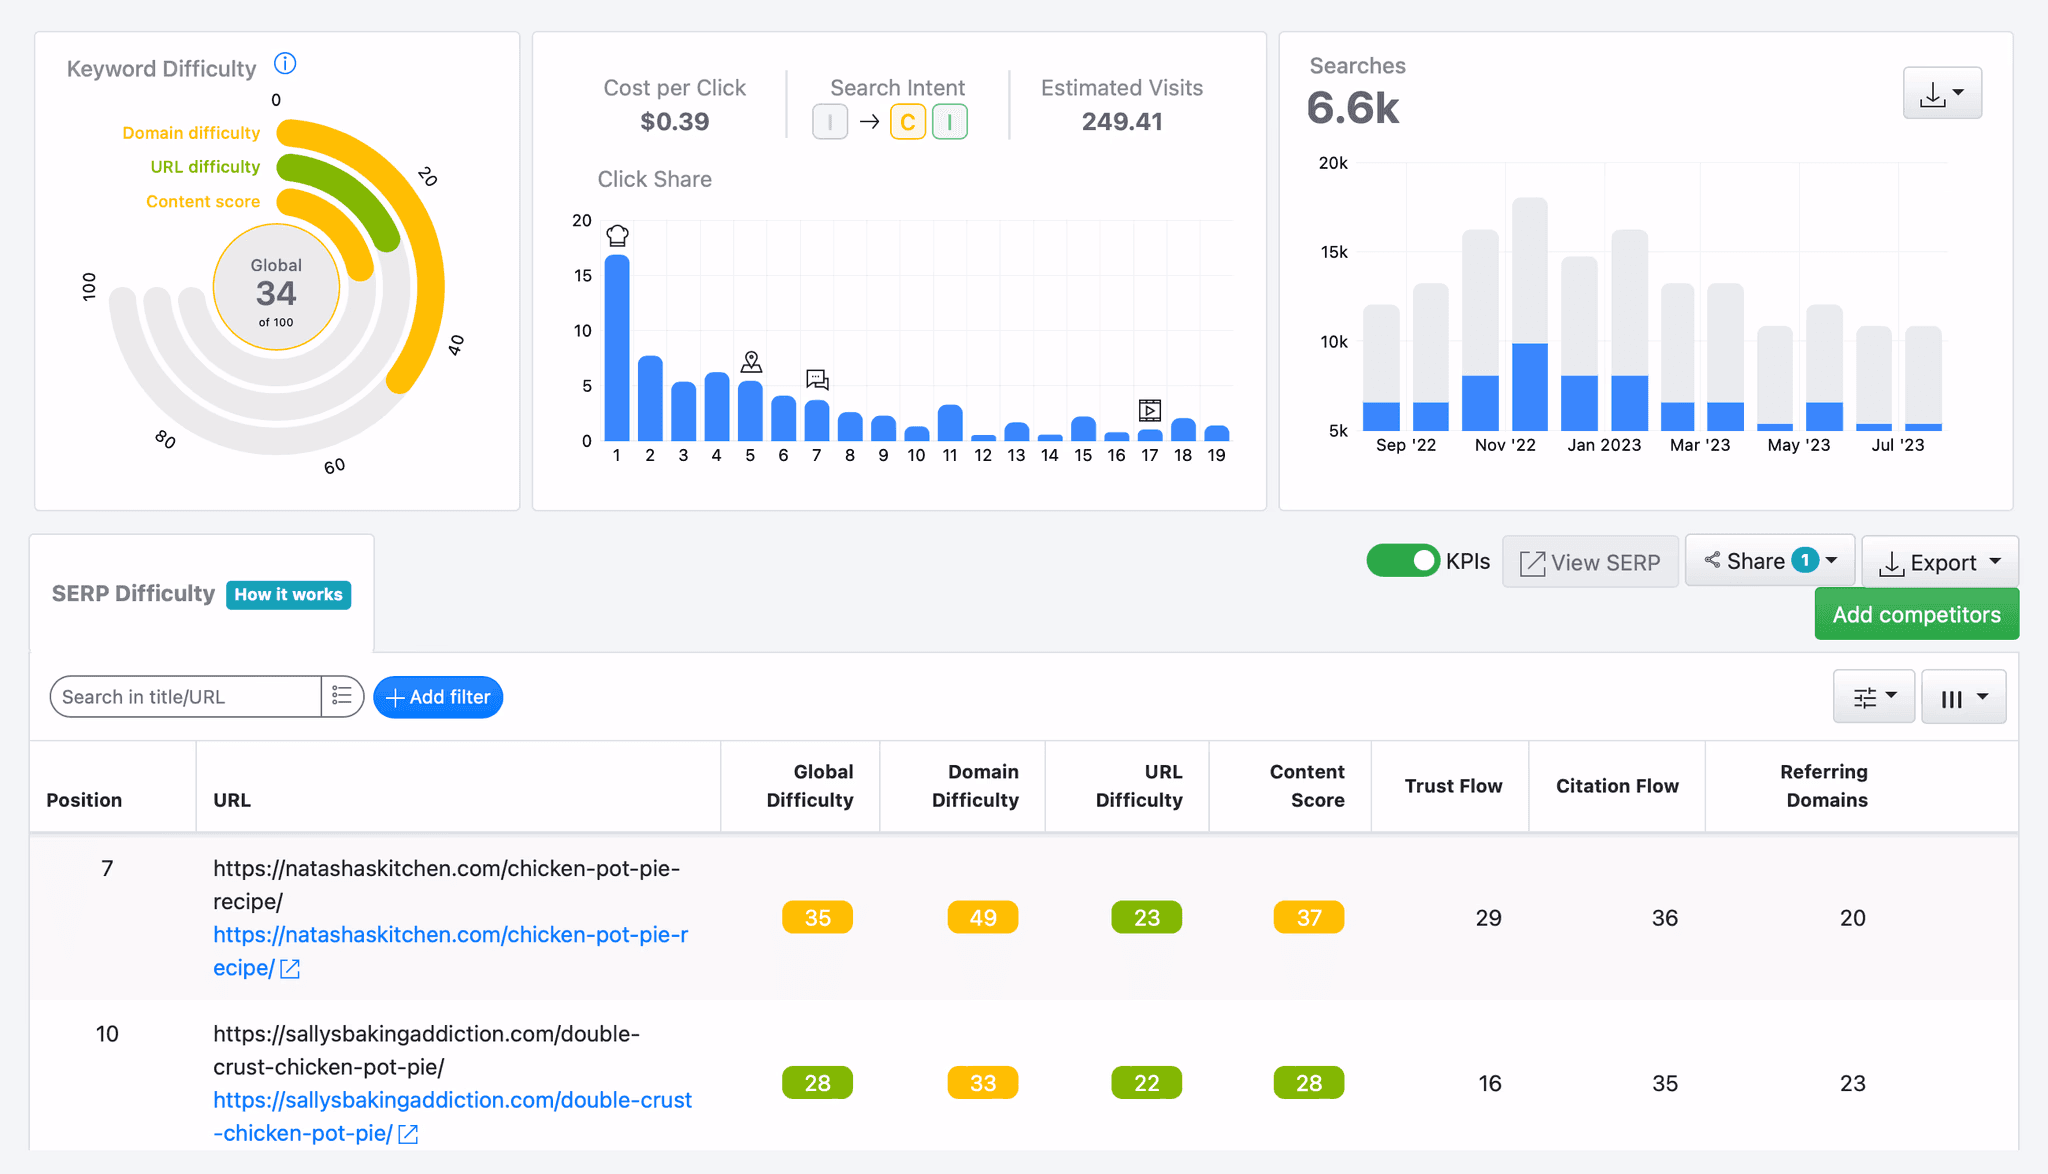Sort by the Trust Flow column header
This screenshot has height=1174, width=2048.
1452,786
